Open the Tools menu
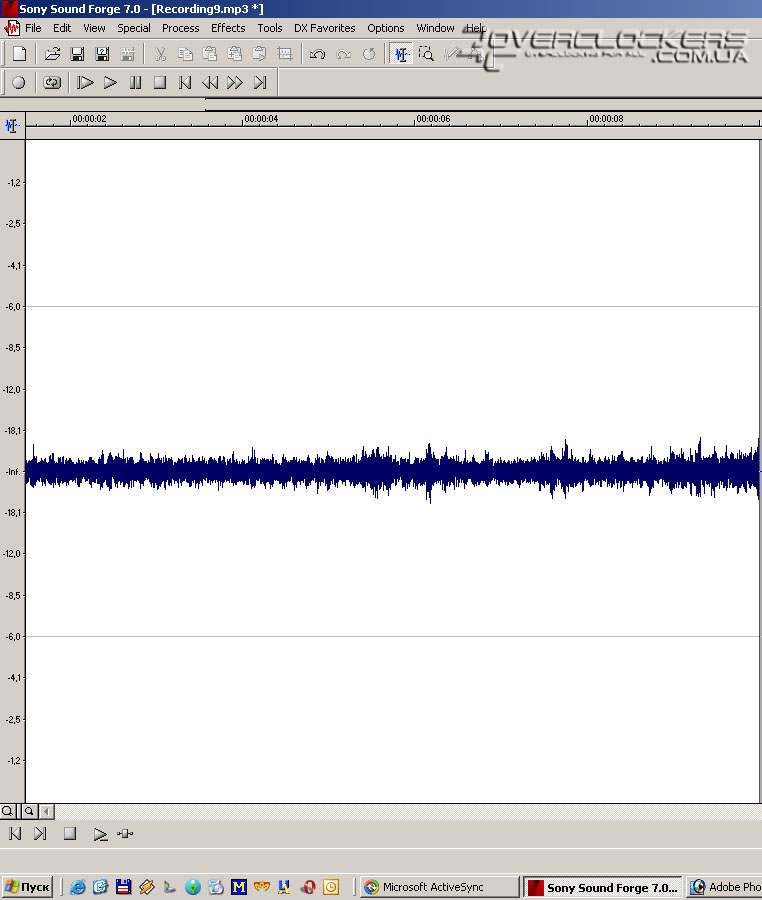 (x=270, y=28)
